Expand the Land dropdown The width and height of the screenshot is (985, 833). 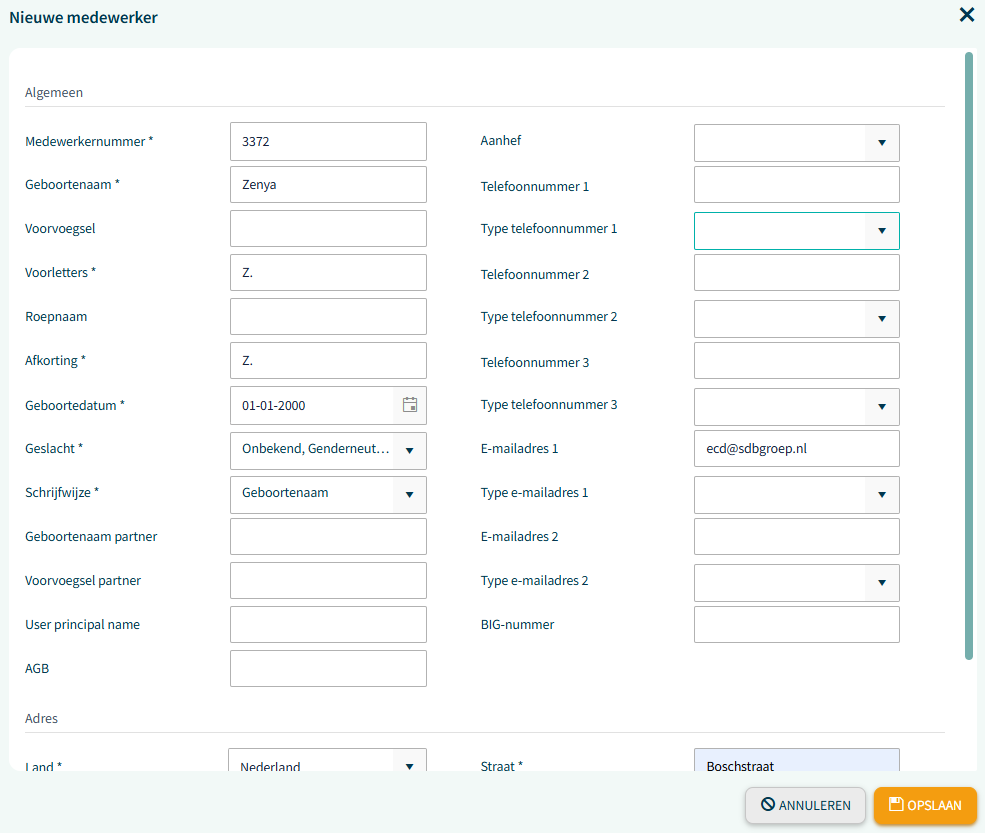tap(409, 765)
